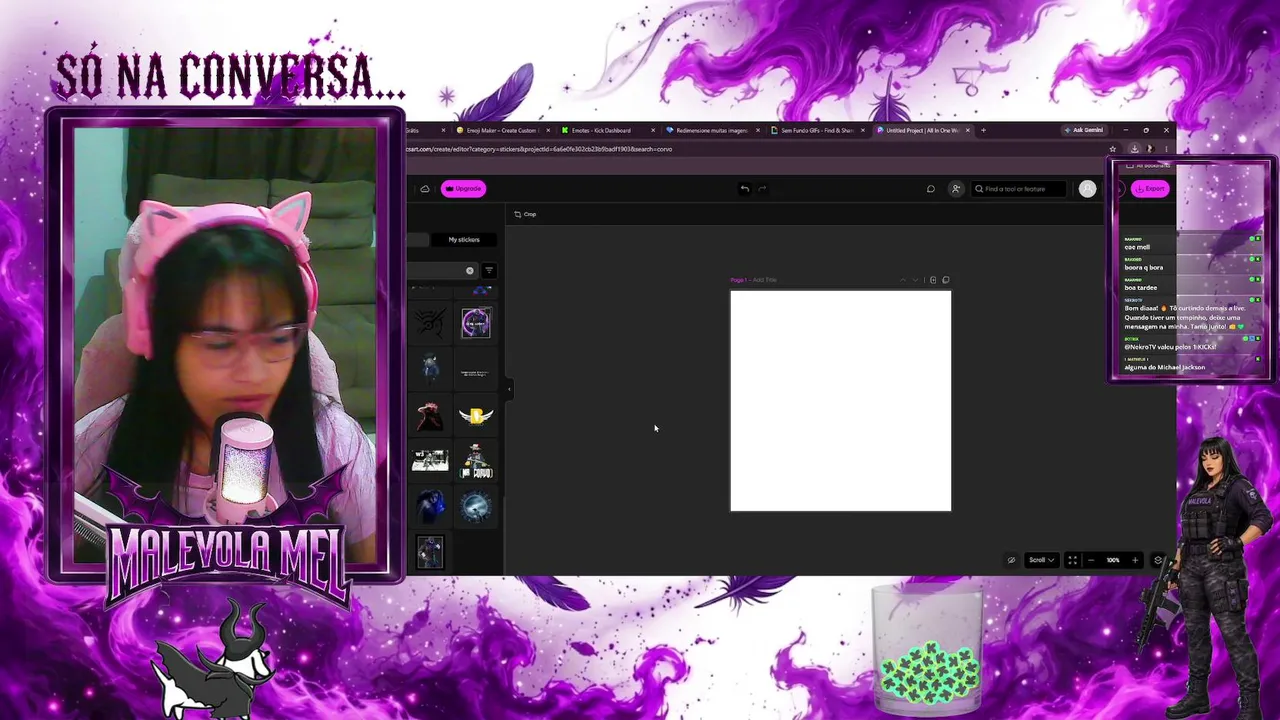Click the pink Upgrade button

click(463, 188)
